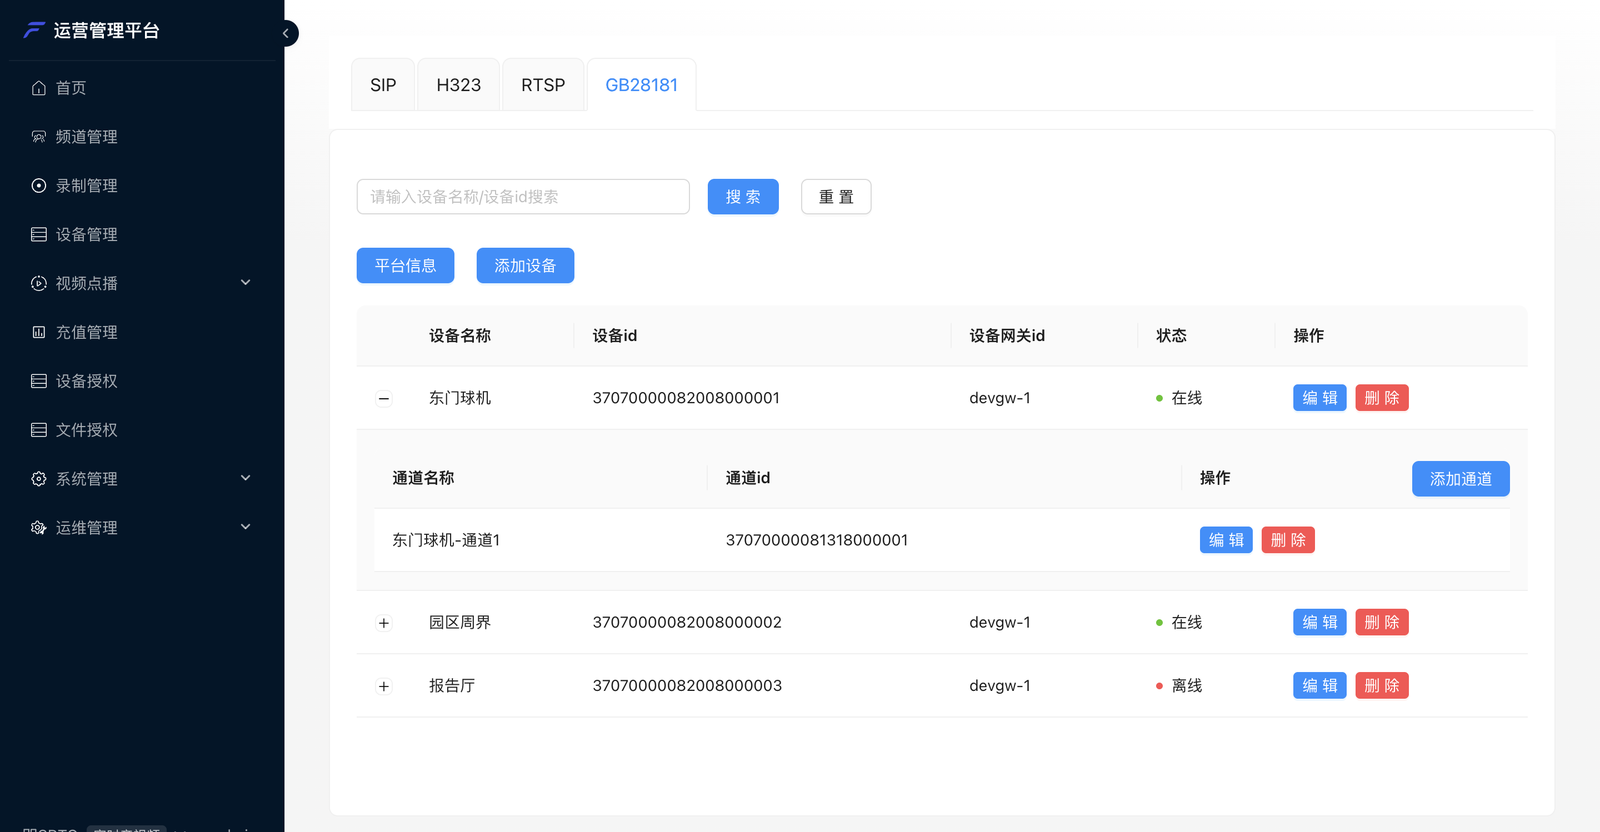Delete the 报告厅 device
This screenshot has width=1600, height=832.
pos(1382,685)
